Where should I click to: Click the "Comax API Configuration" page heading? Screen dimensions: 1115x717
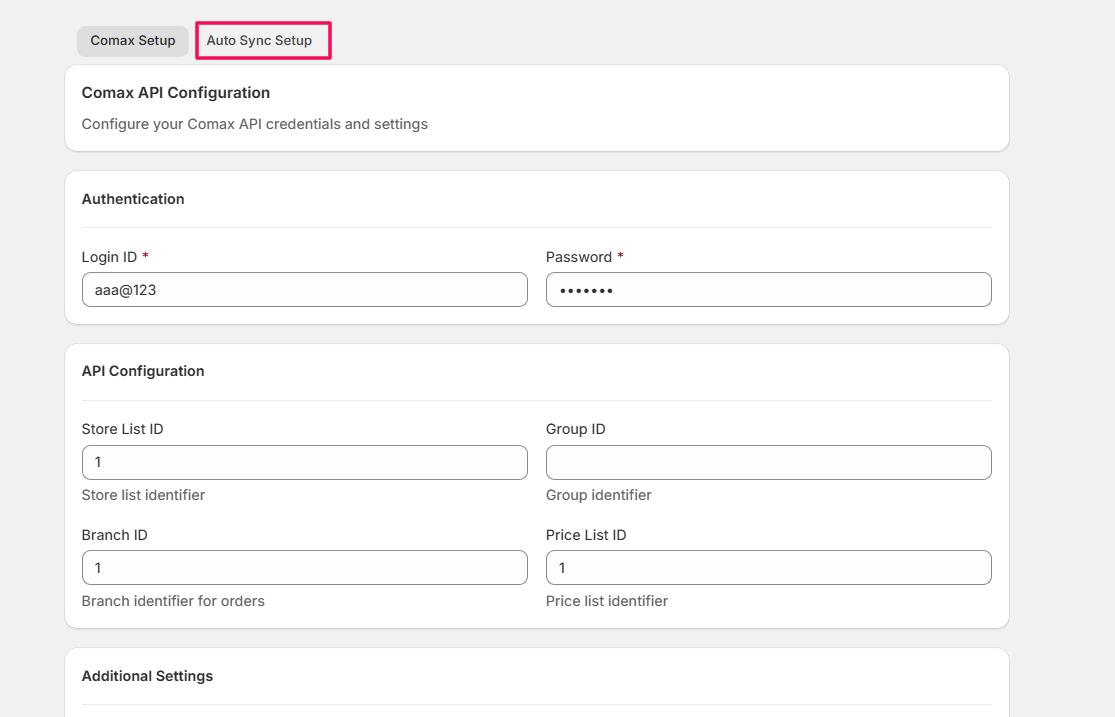(x=175, y=93)
